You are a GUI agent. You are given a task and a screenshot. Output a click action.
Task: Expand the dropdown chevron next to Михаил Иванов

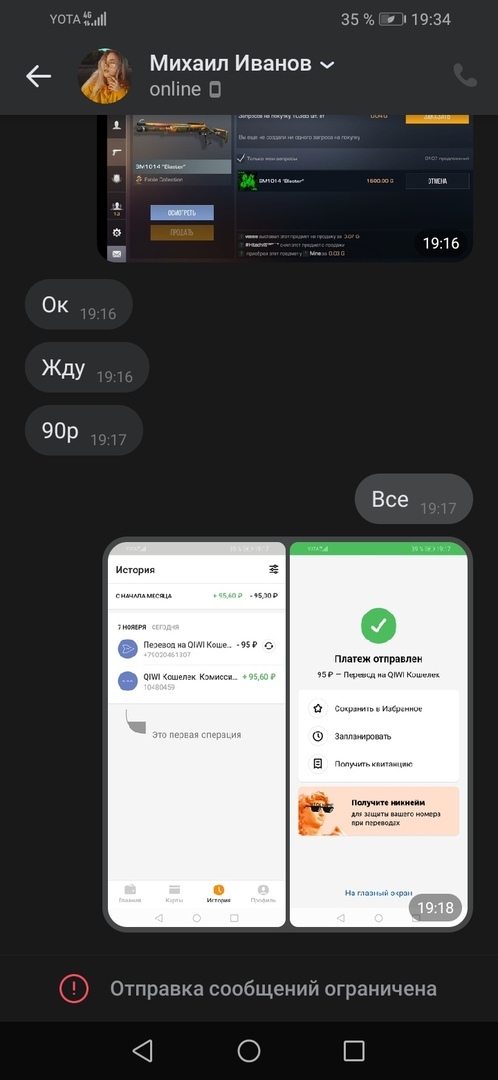click(x=328, y=65)
